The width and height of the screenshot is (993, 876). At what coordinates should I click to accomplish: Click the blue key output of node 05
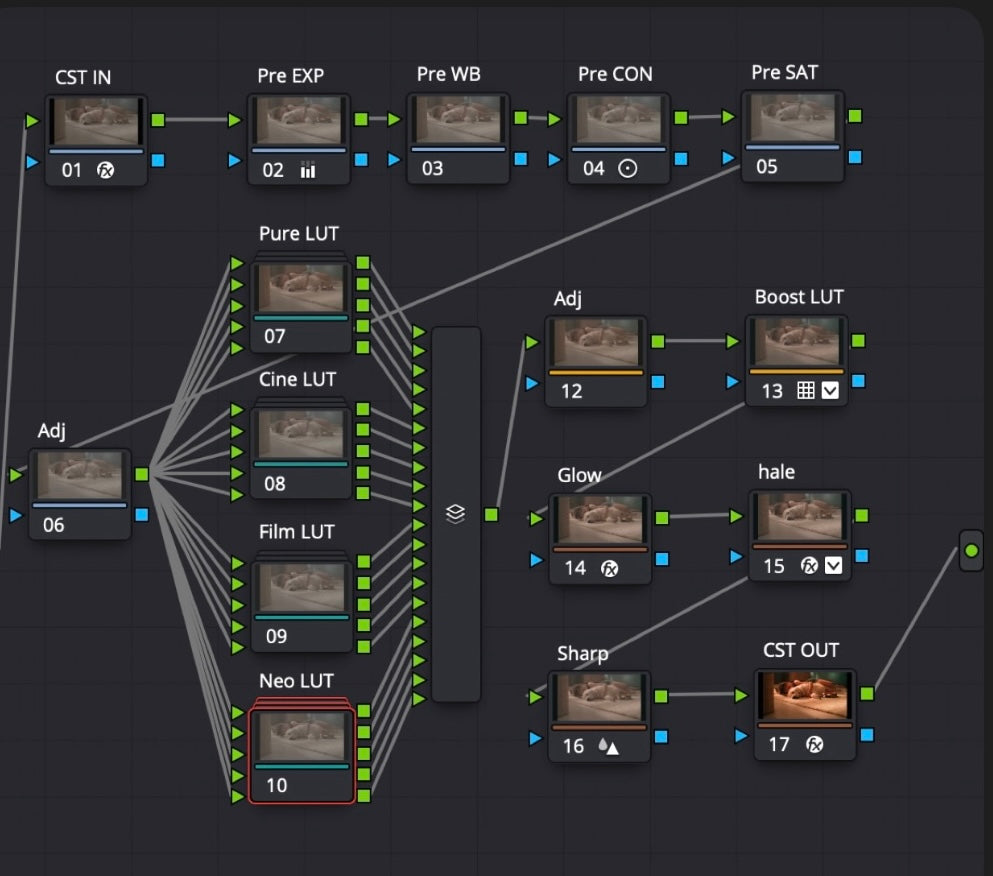coord(855,156)
